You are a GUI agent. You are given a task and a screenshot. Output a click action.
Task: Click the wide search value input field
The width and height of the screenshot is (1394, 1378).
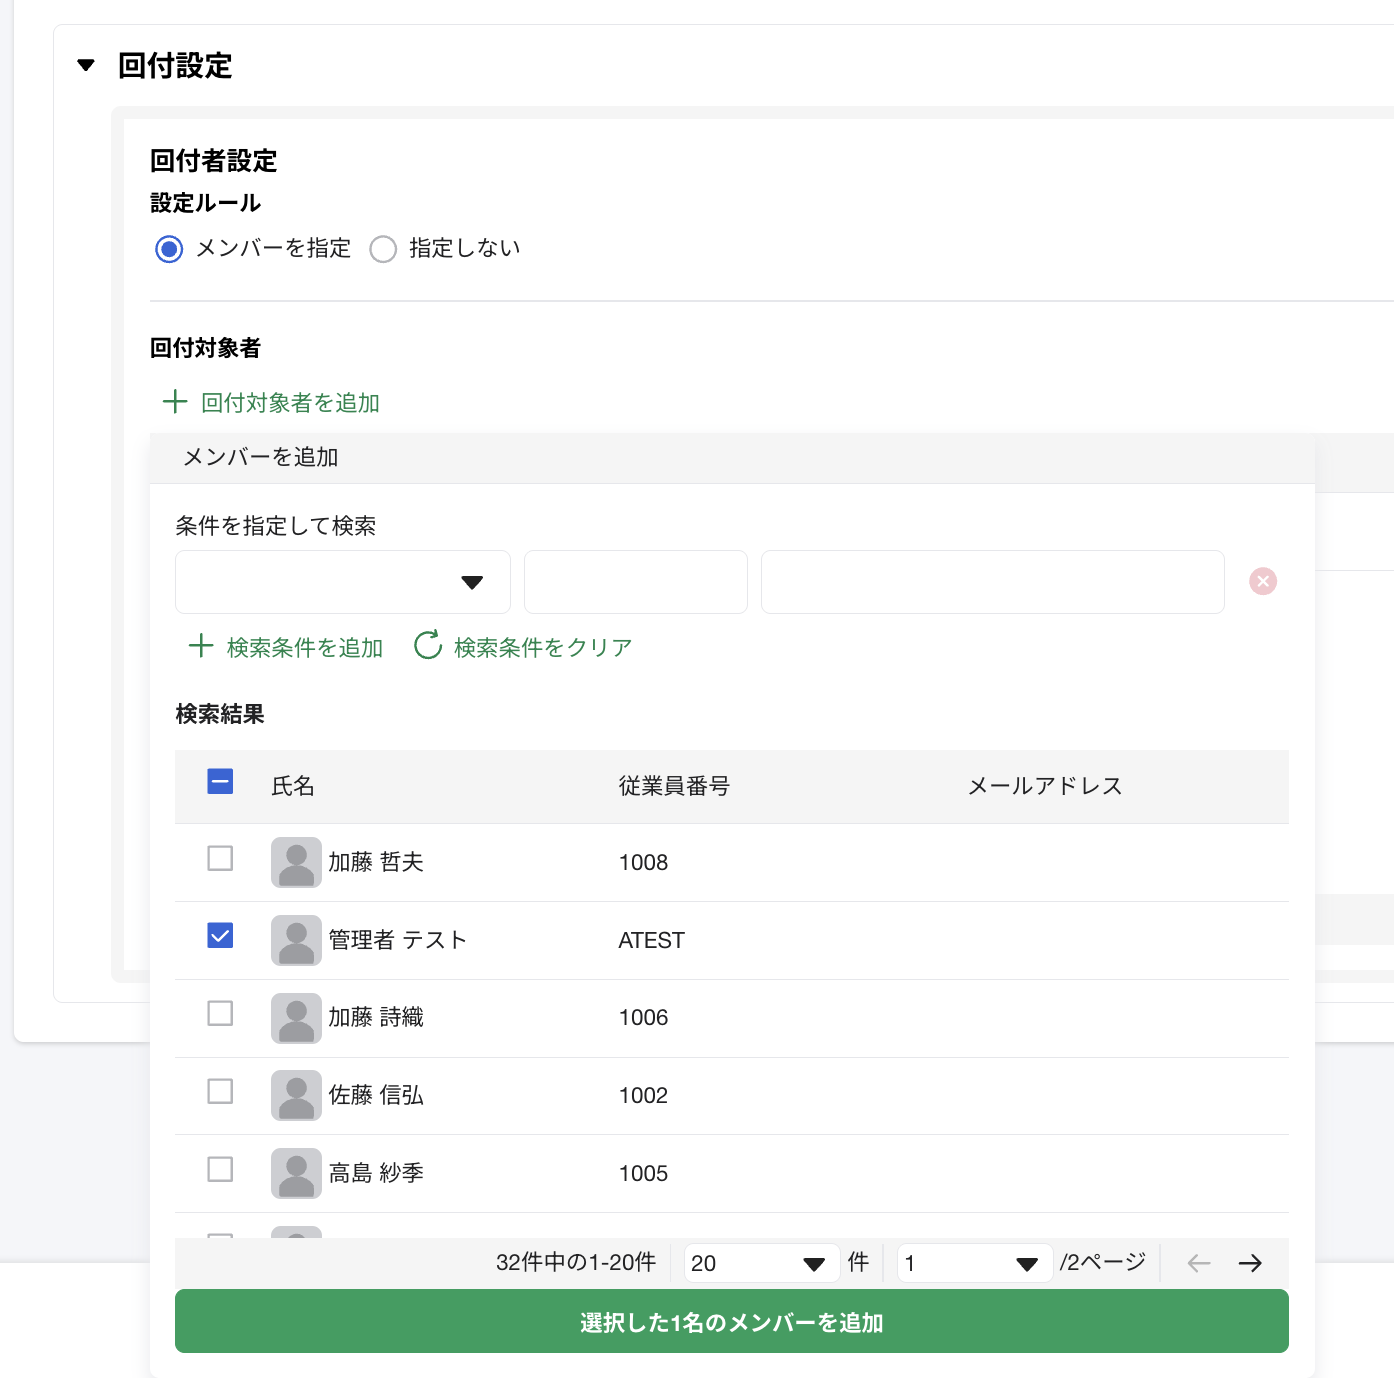[x=992, y=582]
